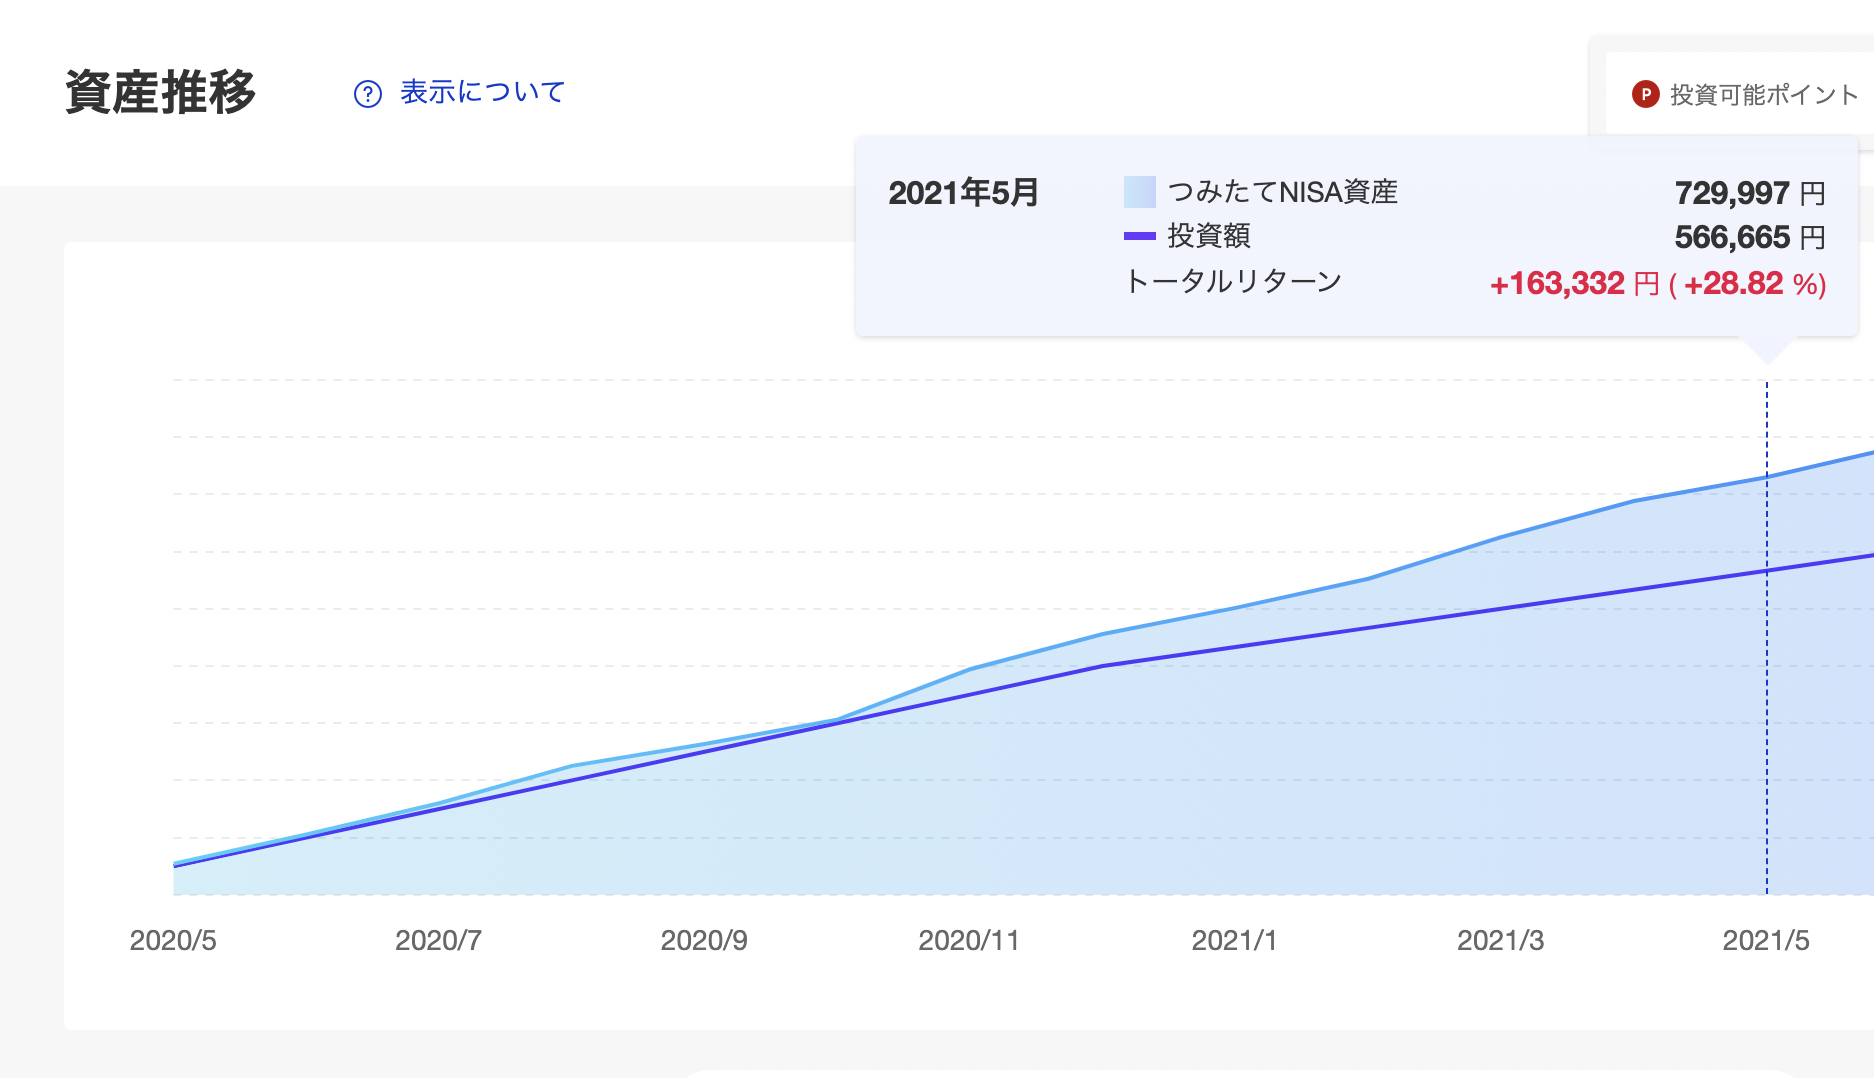Click the 2020/5 x-axis label
Screen dimensions: 1874x1078
pyautogui.click(x=173, y=940)
